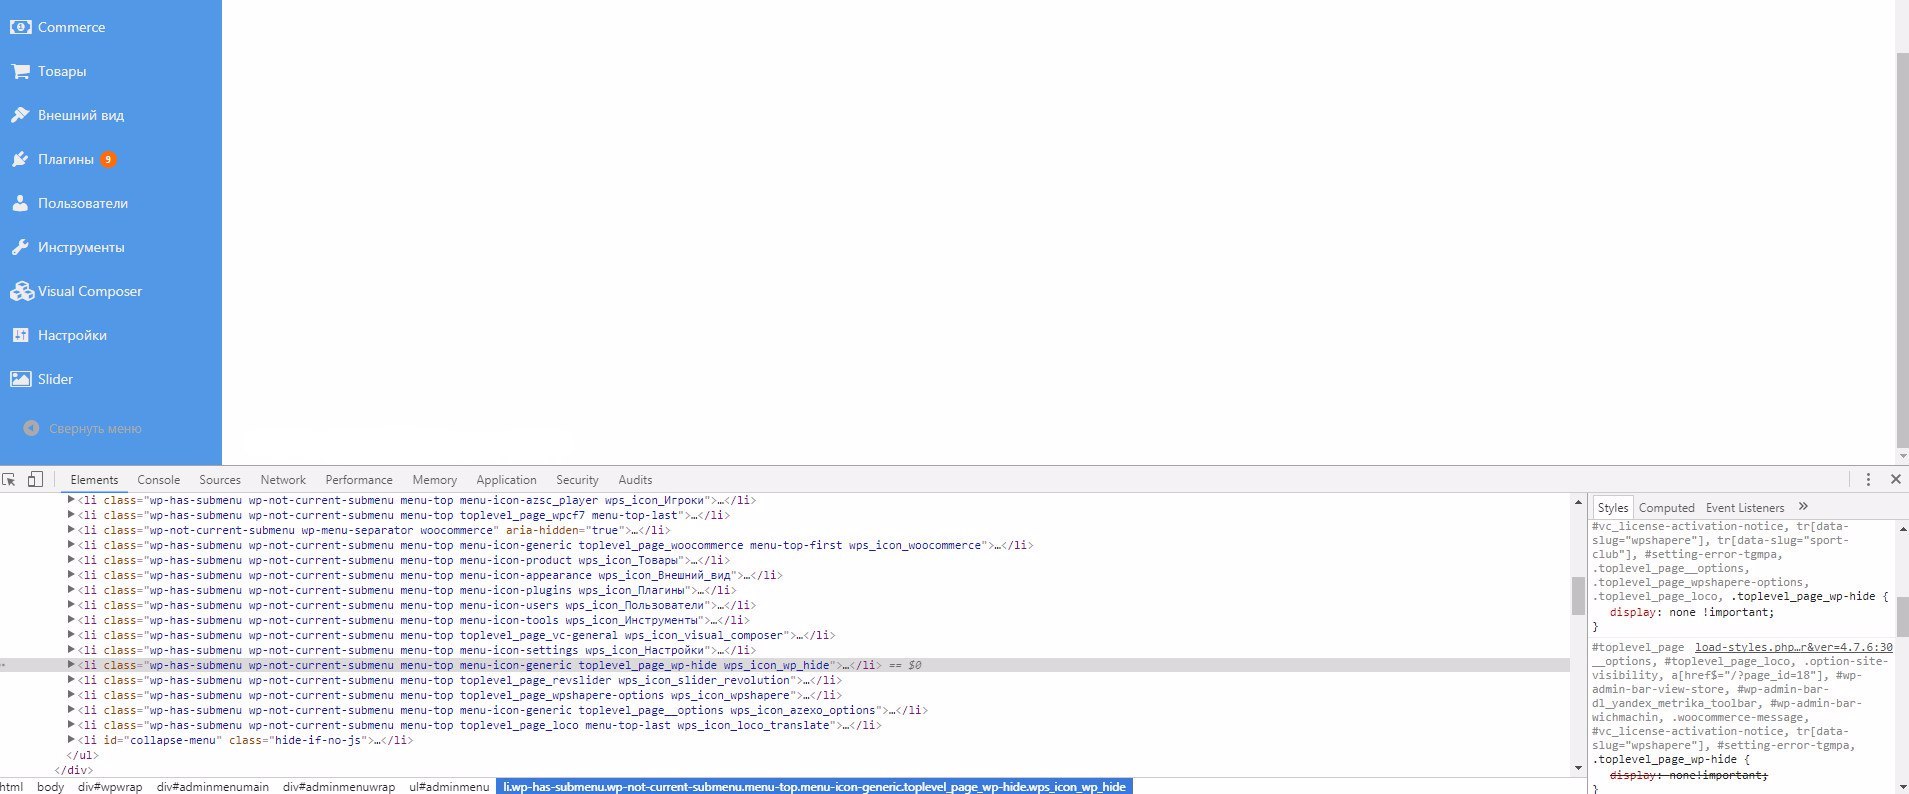Open the Computed styles tab
This screenshot has height=794, width=1909.
point(1666,508)
